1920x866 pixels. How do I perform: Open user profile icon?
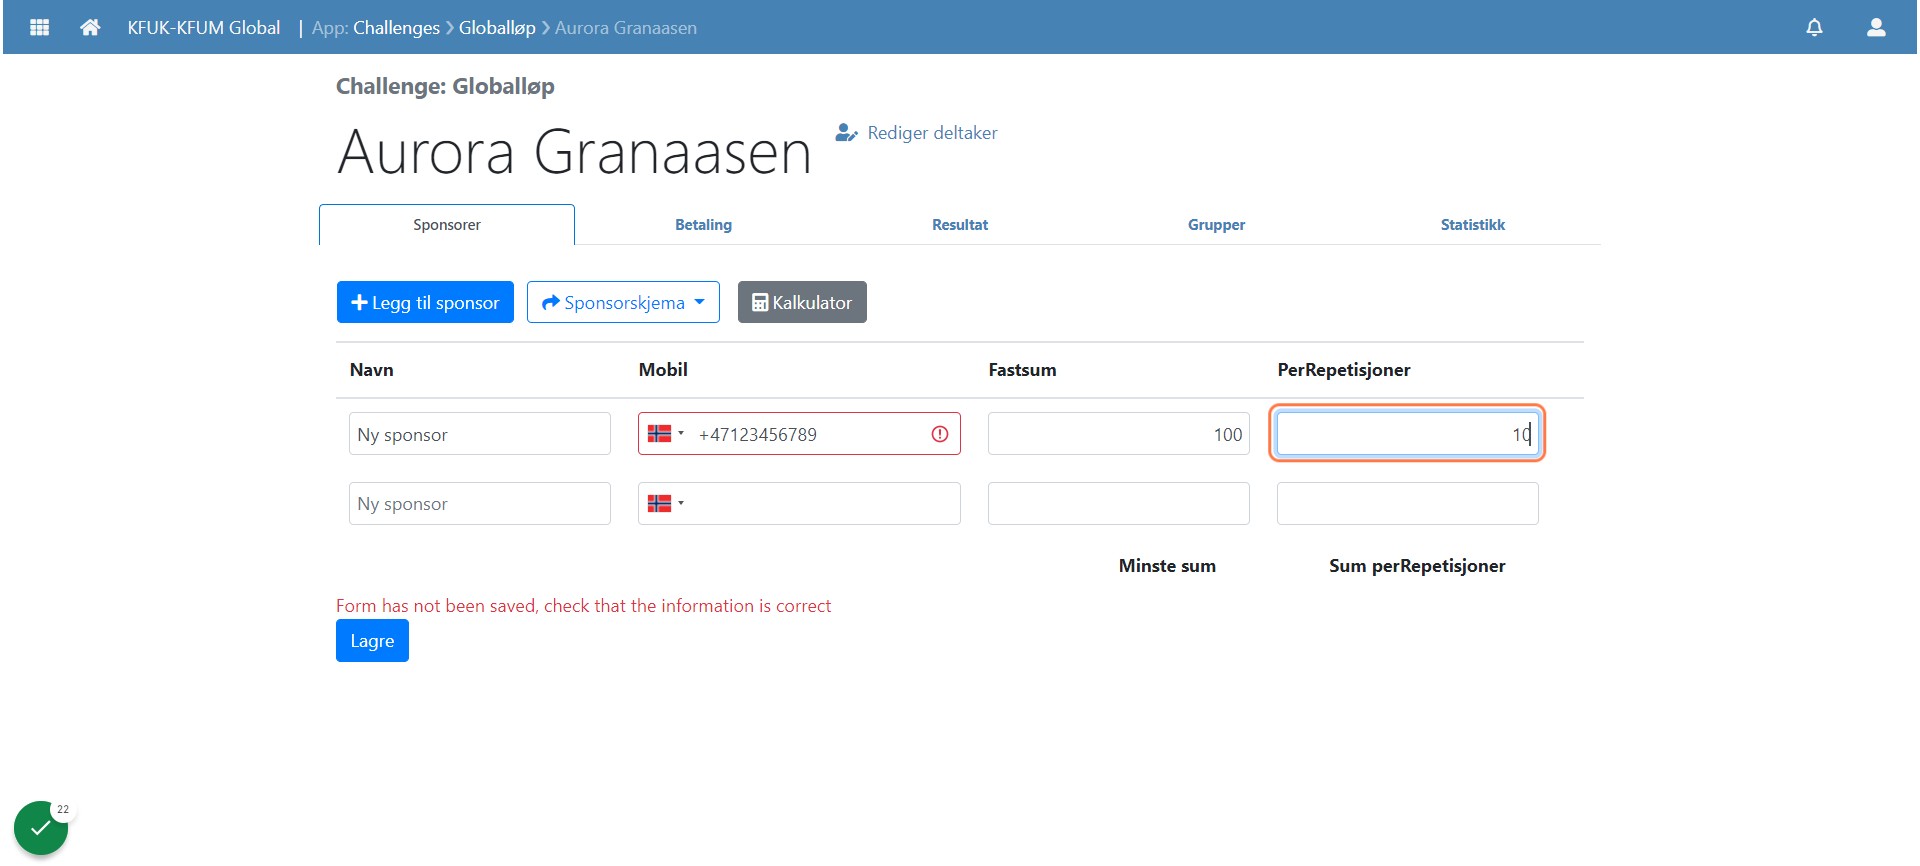[1876, 27]
